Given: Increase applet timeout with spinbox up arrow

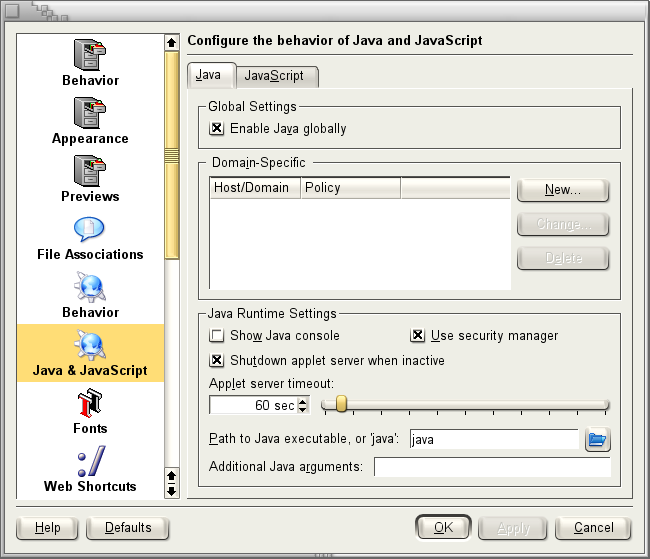Looking at the screenshot, I should [x=303, y=400].
